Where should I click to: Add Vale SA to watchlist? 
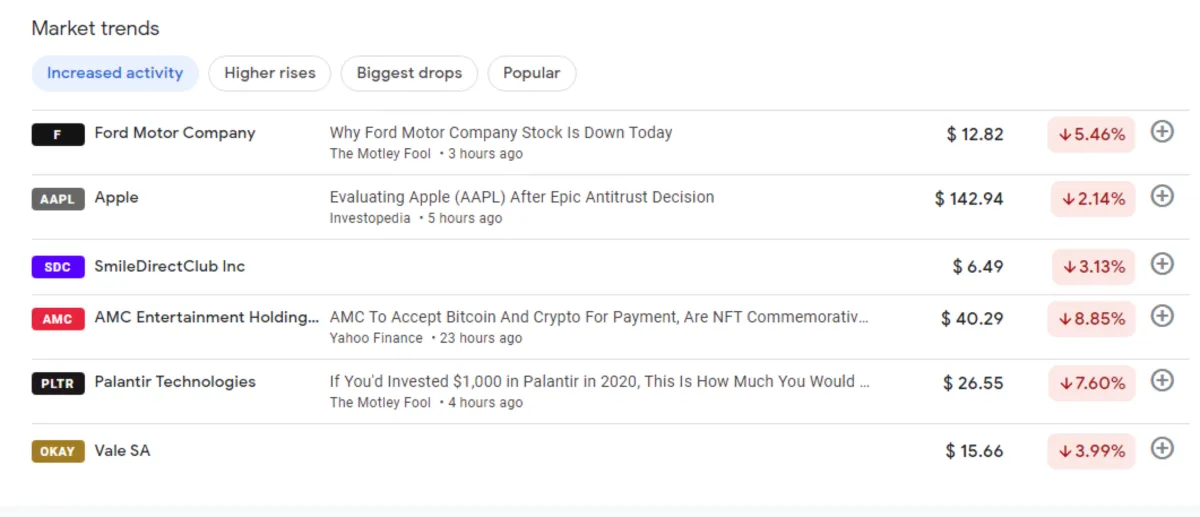tap(1161, 449)
